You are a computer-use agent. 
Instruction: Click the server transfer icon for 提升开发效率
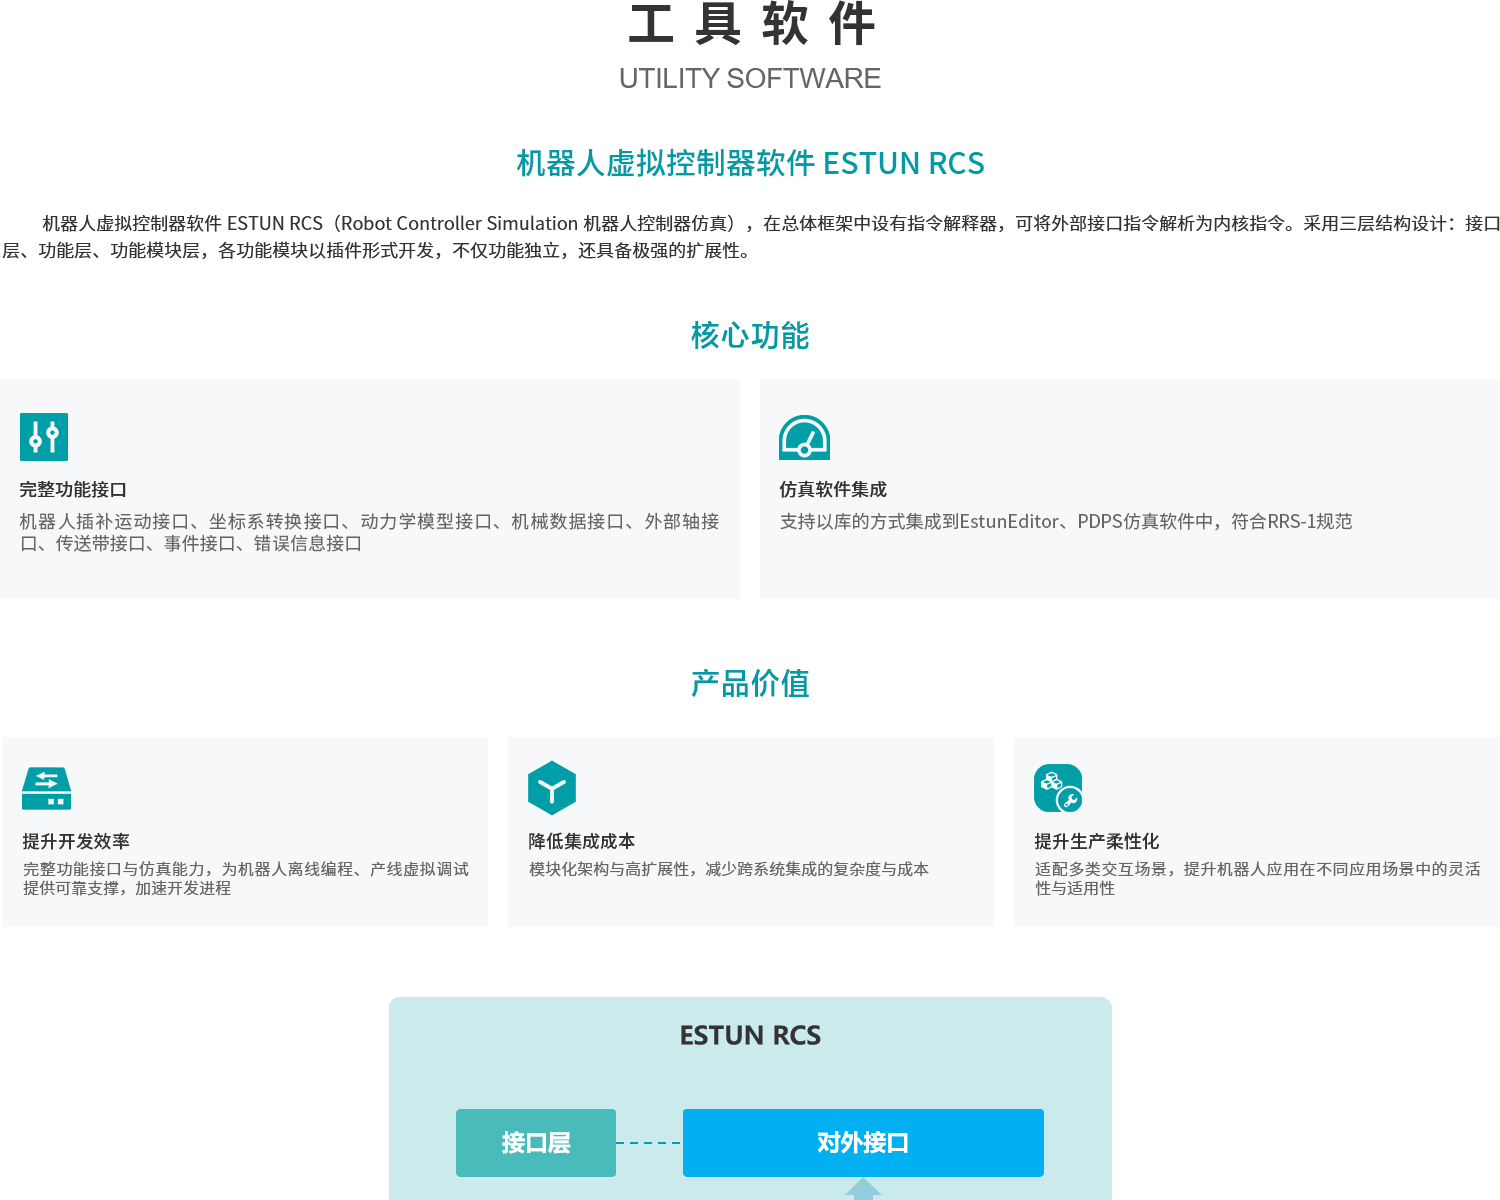tap(46, 788)
